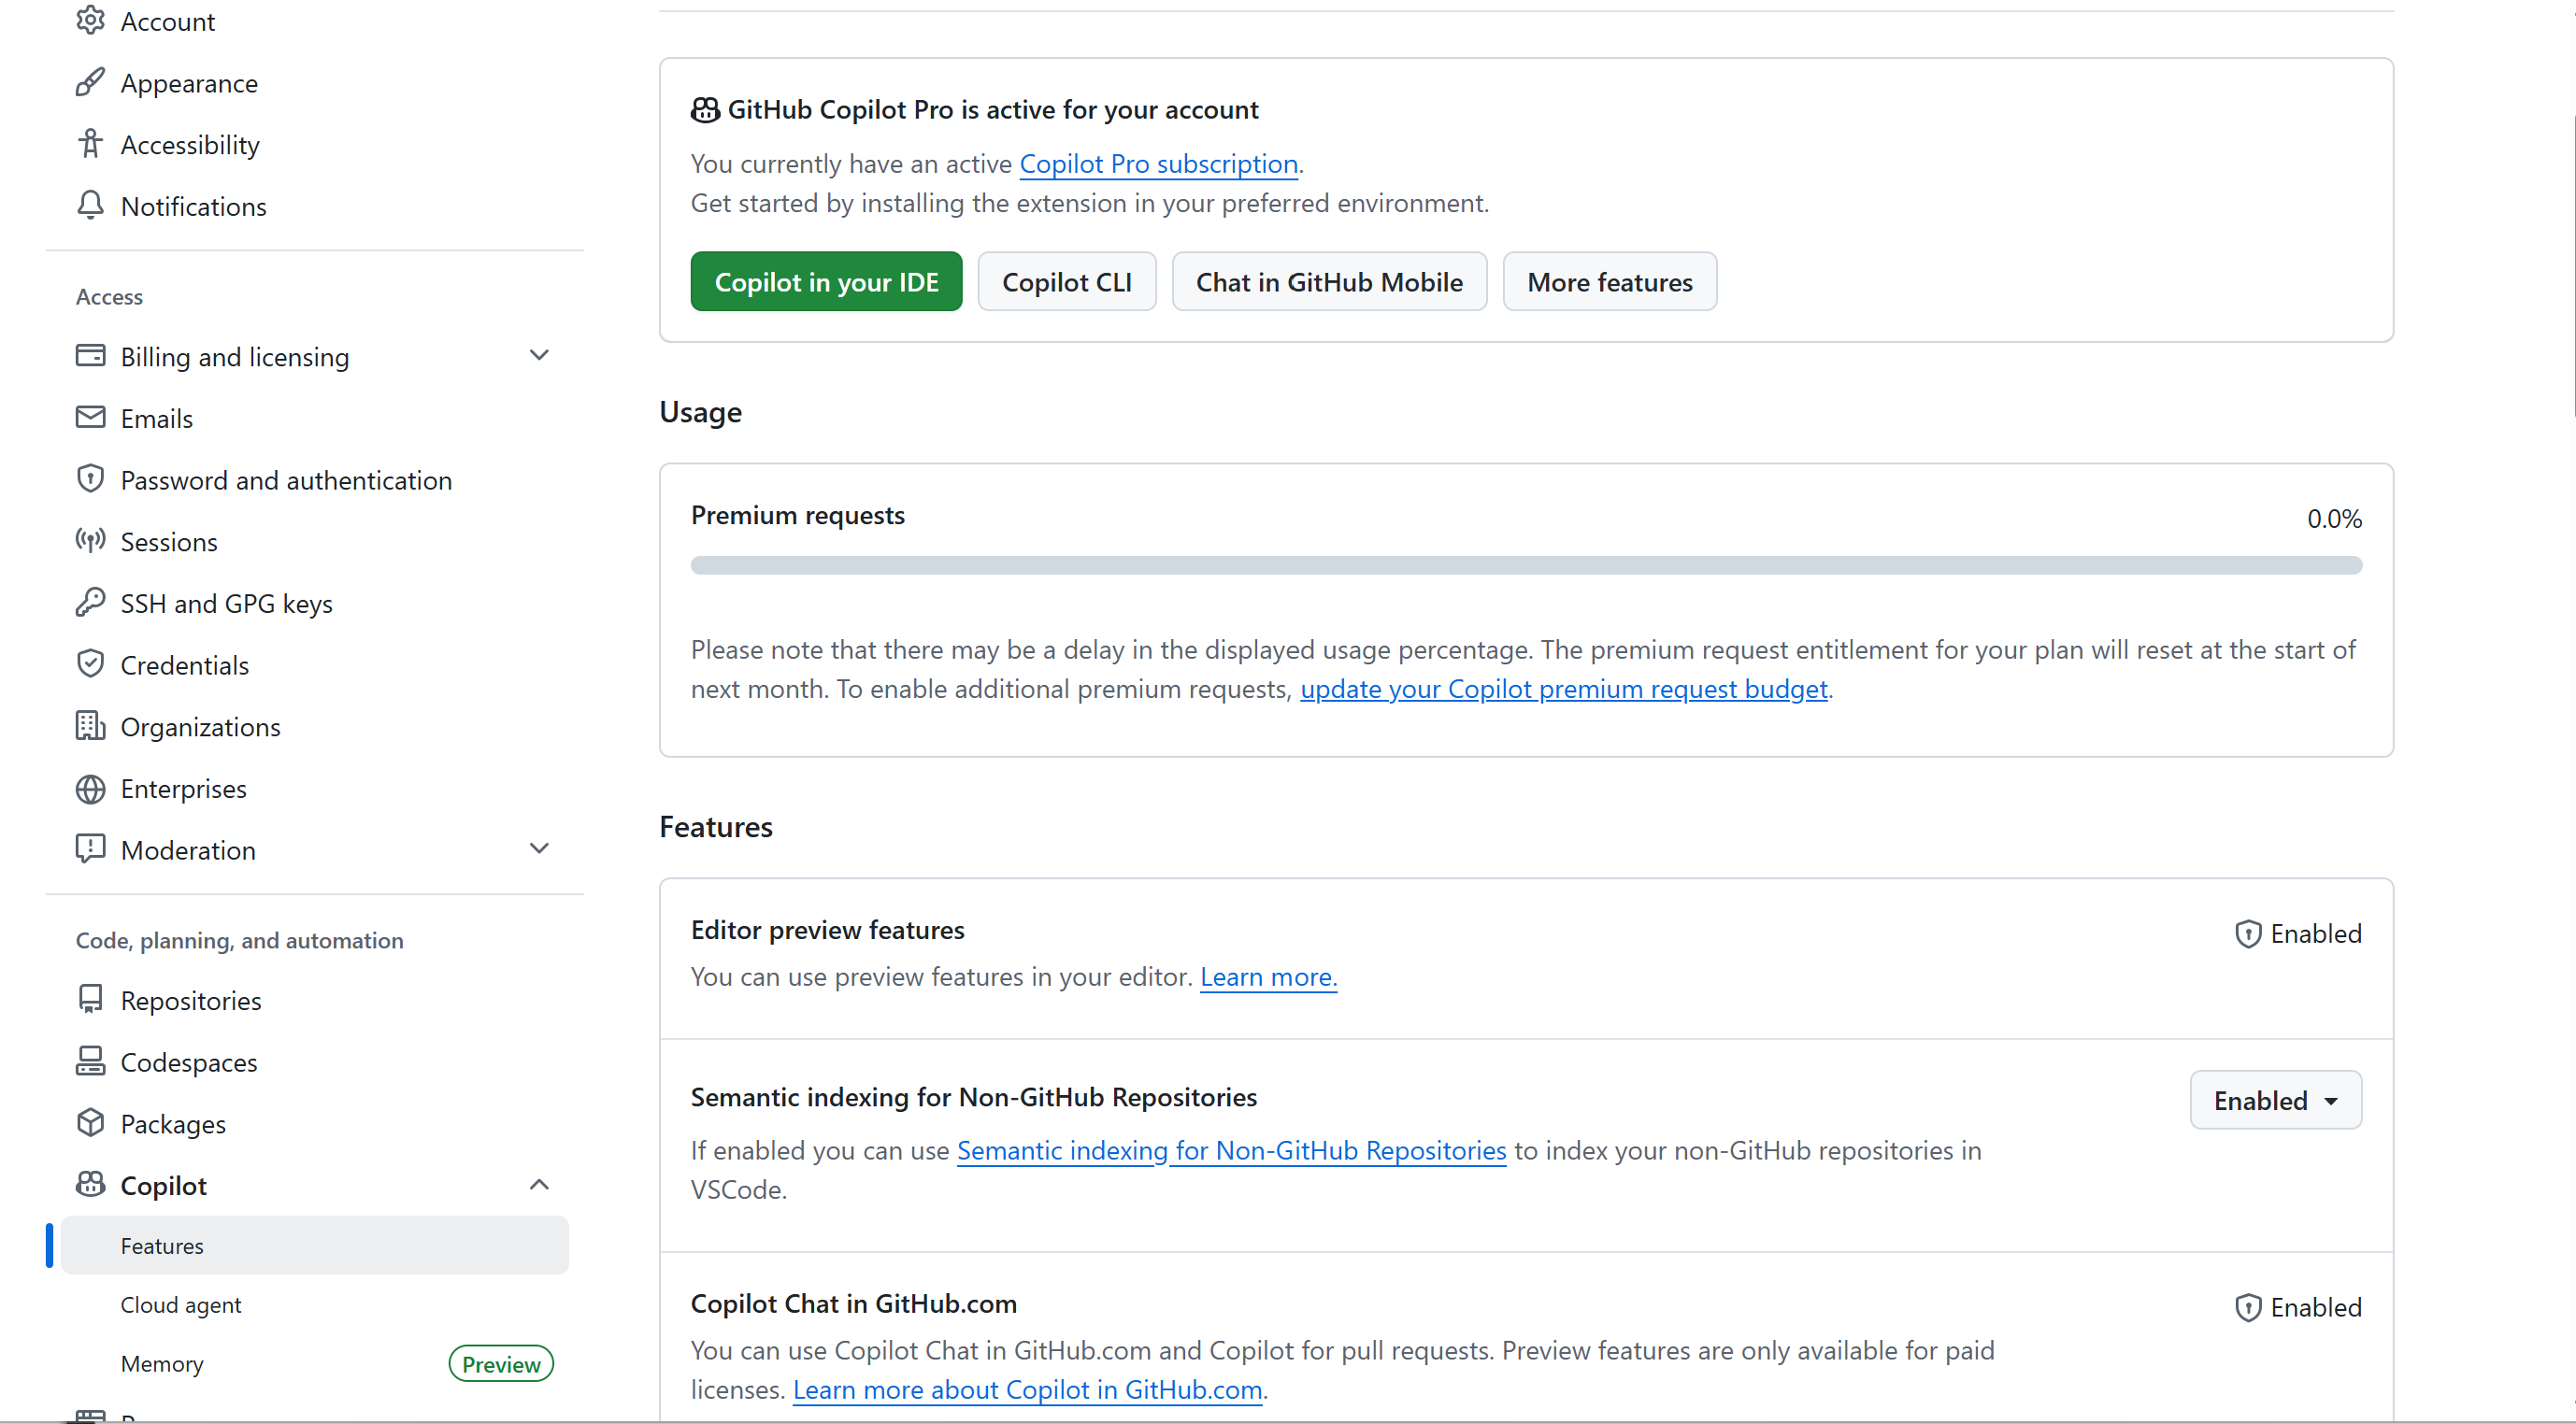2576x1424 pixels.
Task: Click the Enterprises globe icon
Action: tap(90, 789)
